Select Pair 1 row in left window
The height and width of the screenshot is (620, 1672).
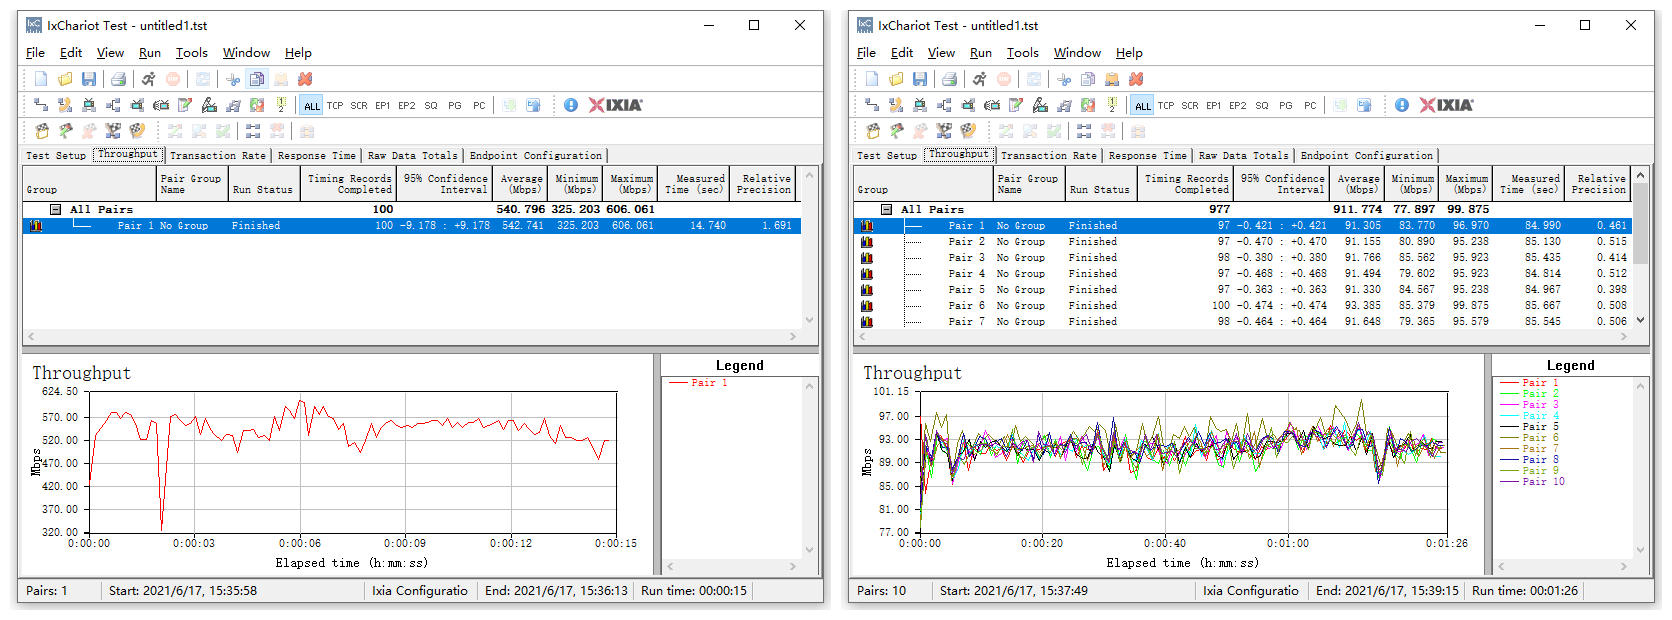click(411, 226)
